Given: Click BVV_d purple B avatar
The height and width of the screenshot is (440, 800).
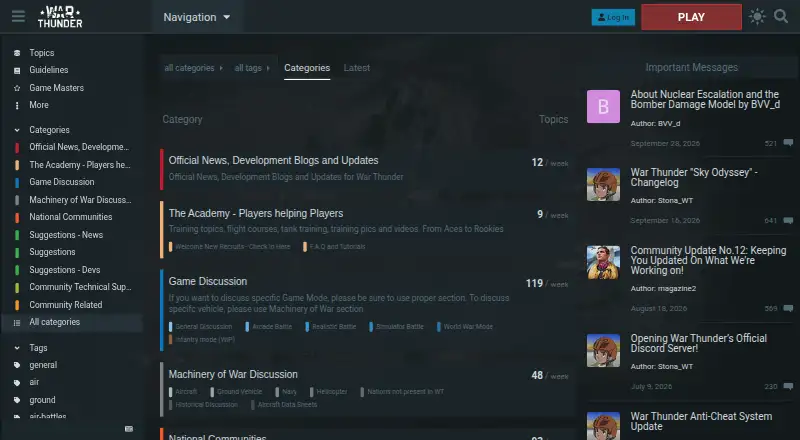Looking at the screenshot, I should click(603, 107).
